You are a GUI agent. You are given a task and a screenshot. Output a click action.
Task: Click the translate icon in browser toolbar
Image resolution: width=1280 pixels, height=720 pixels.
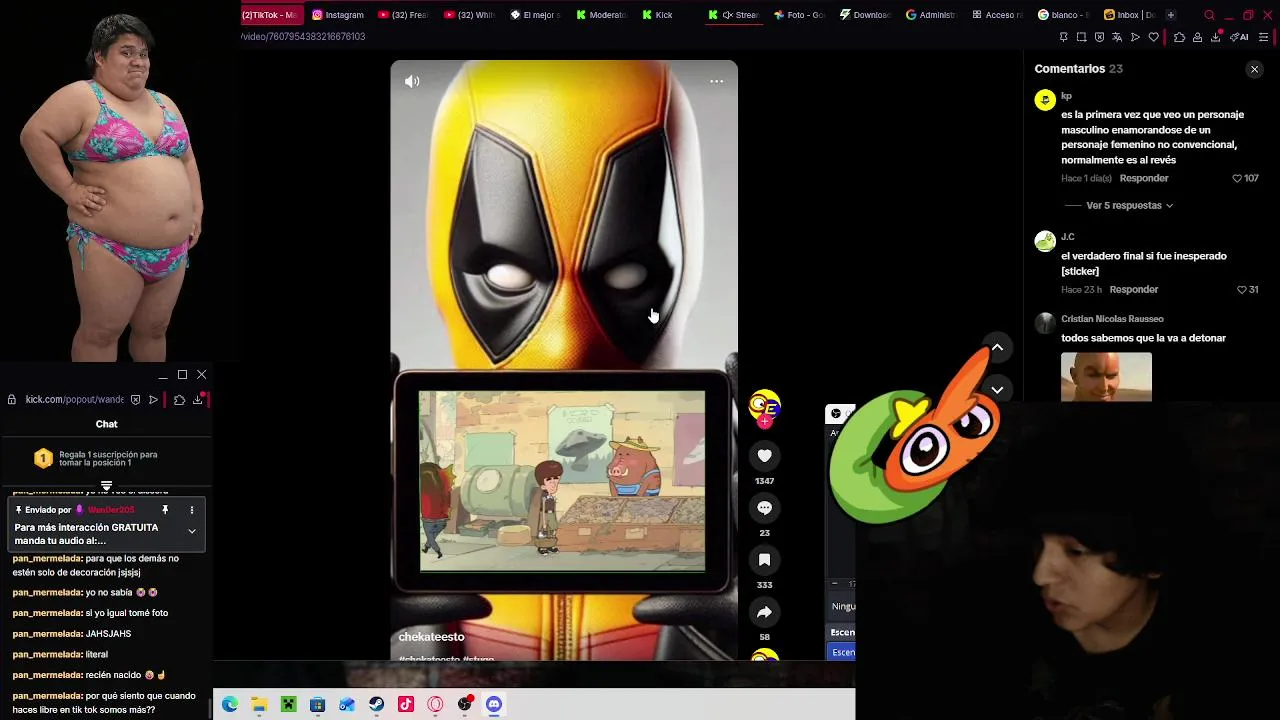pos(1117,37)
